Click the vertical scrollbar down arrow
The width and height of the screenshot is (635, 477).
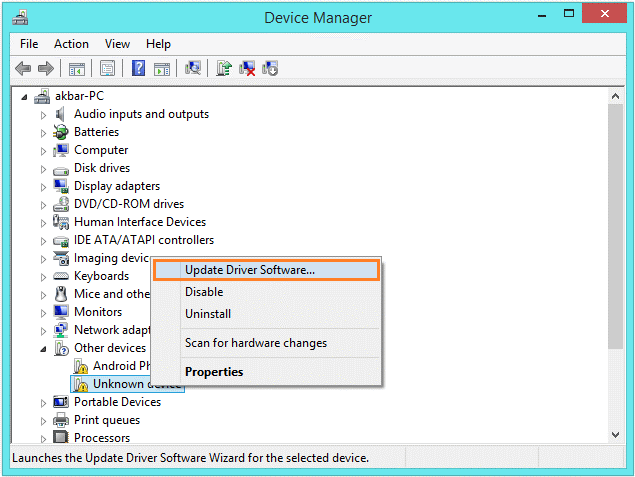pyautogui.click(x=616, y=435)
